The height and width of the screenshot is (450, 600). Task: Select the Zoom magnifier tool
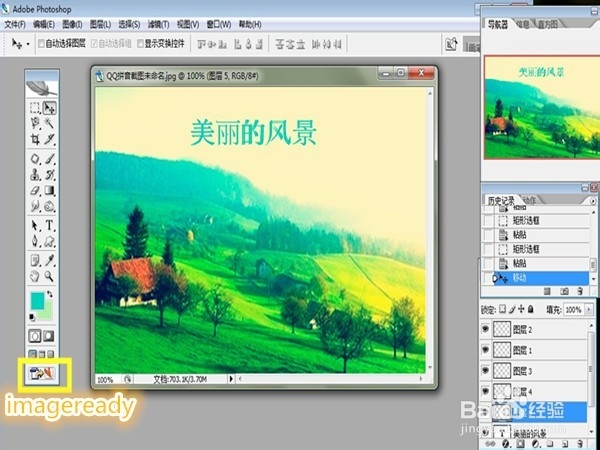click(x=49, y=276)
